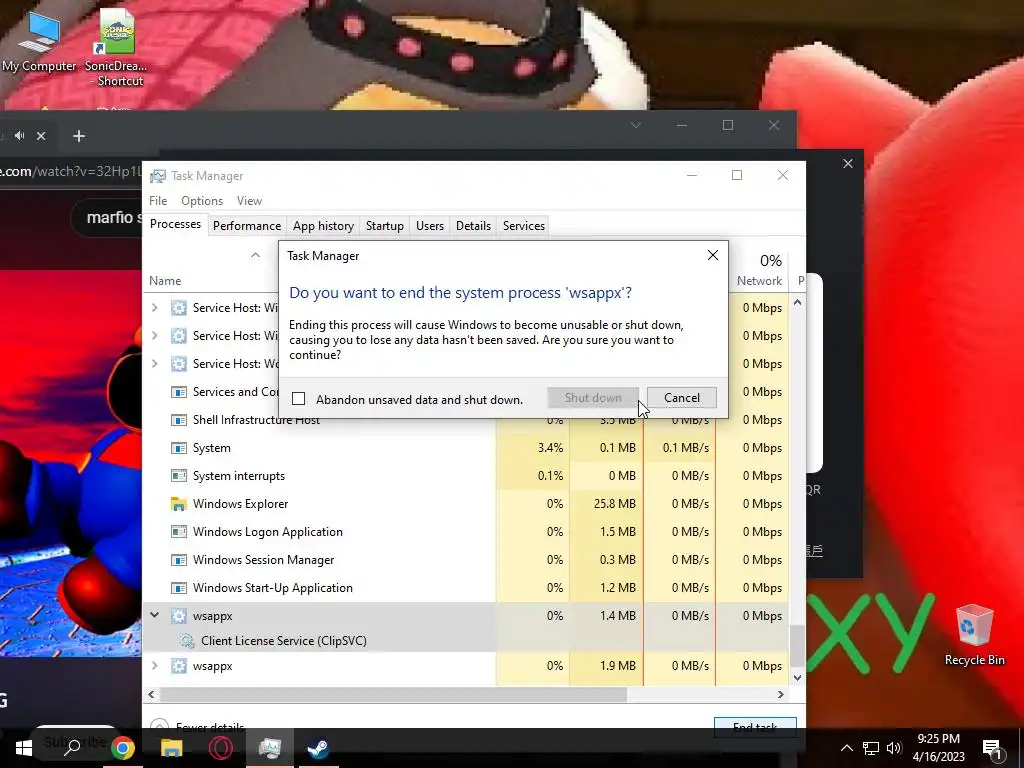Open Google Chrome from the taskbar

(x=122, y=748)
